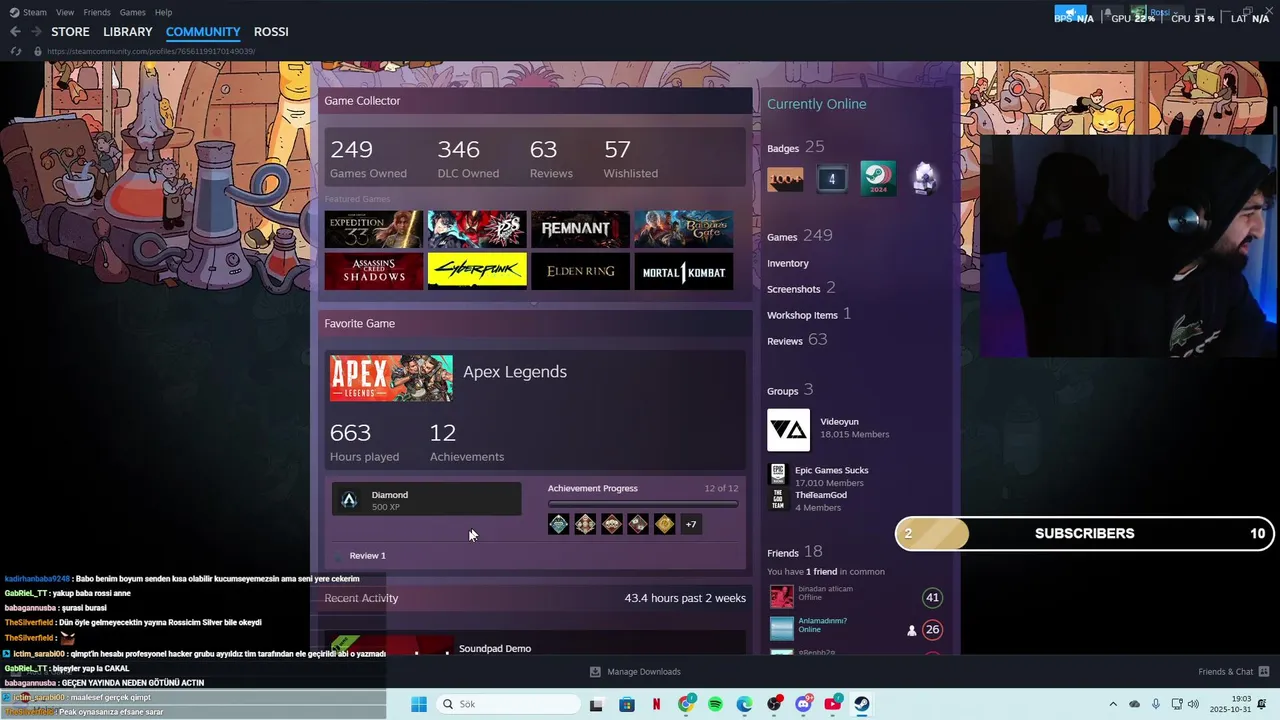Viewport: 1280px width, 720px height.
Task: Switch to the COMMUNITY tab
Action: point(203,32)
